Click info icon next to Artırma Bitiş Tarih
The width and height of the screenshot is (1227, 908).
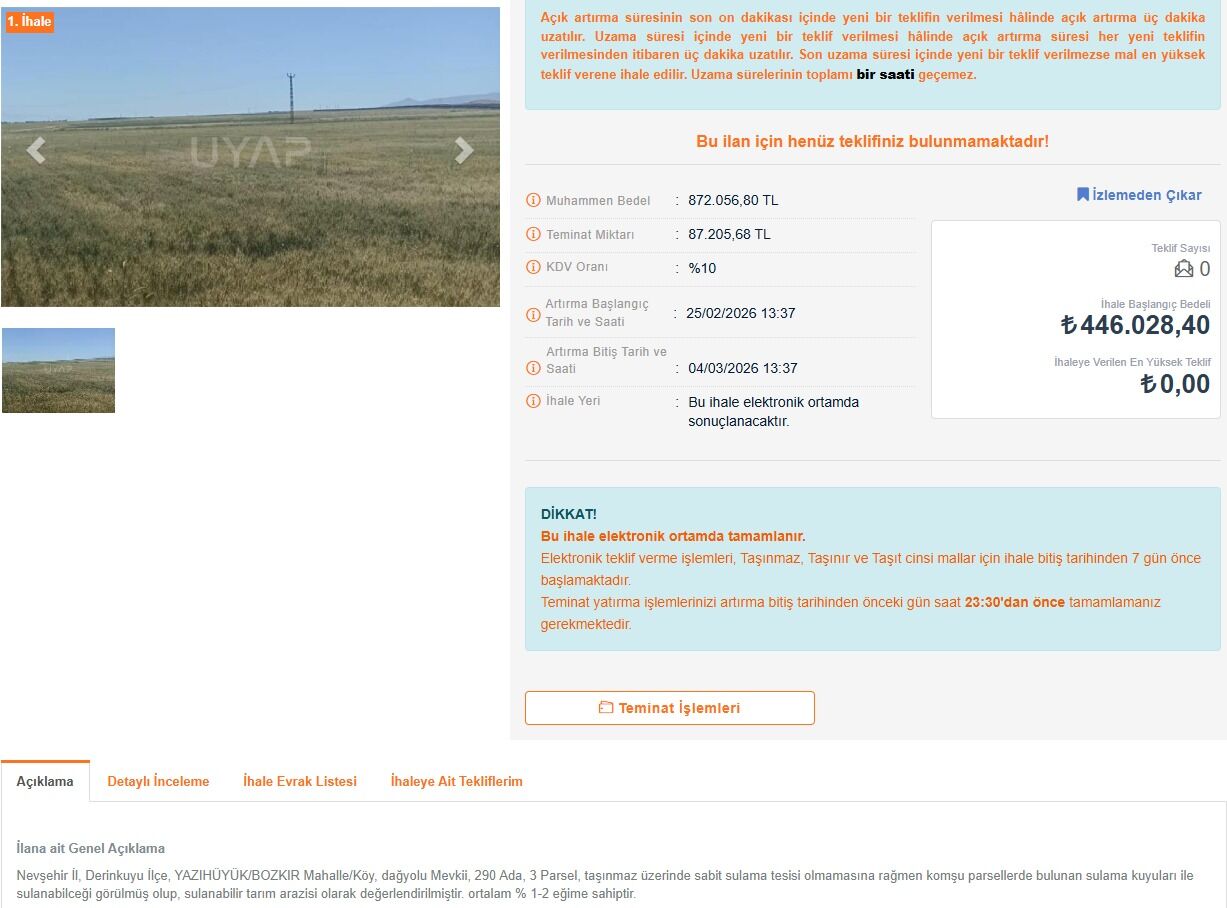coord(533,368)
